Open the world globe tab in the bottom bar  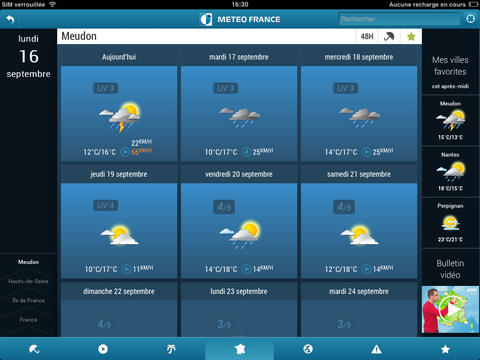pos(308,349)
